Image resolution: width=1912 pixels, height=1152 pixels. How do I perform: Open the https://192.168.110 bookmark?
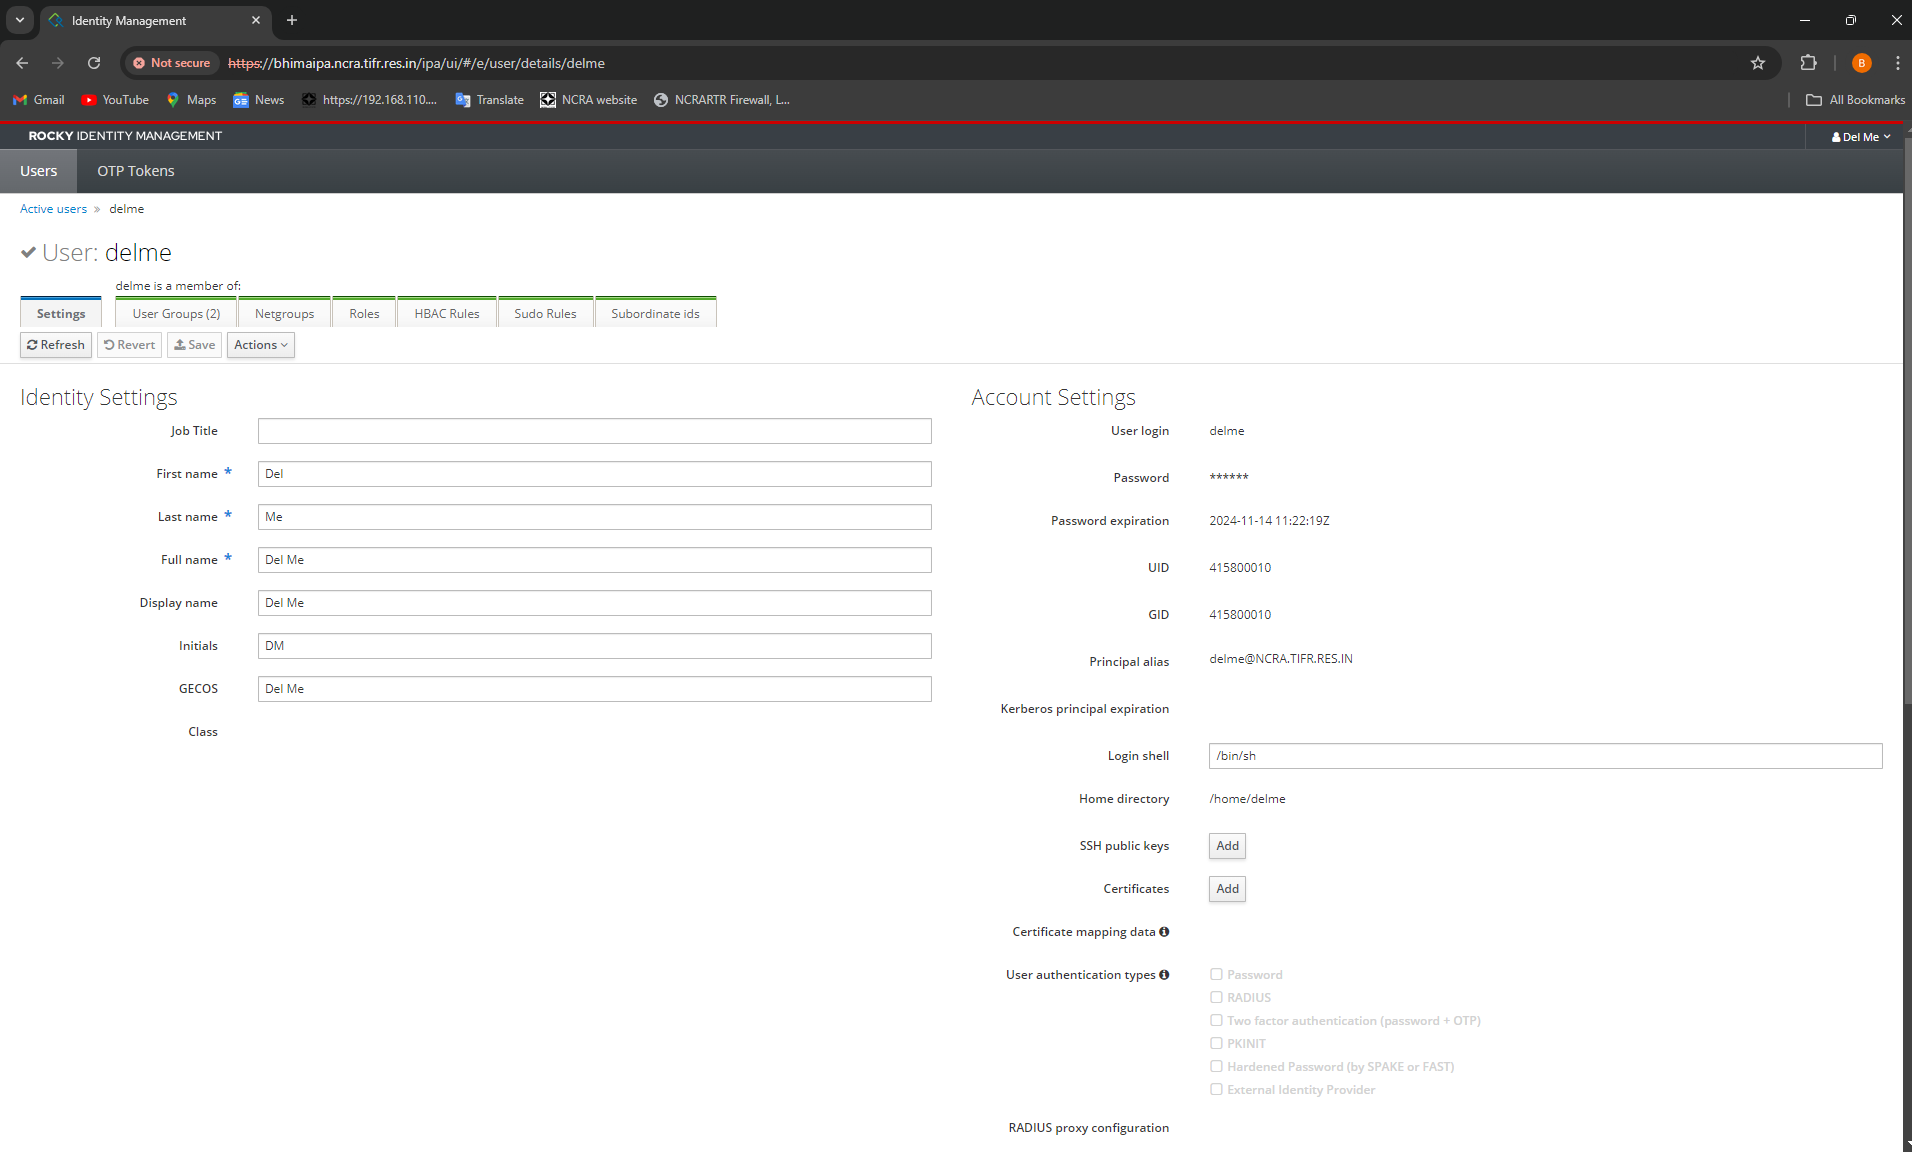(370, 100)
